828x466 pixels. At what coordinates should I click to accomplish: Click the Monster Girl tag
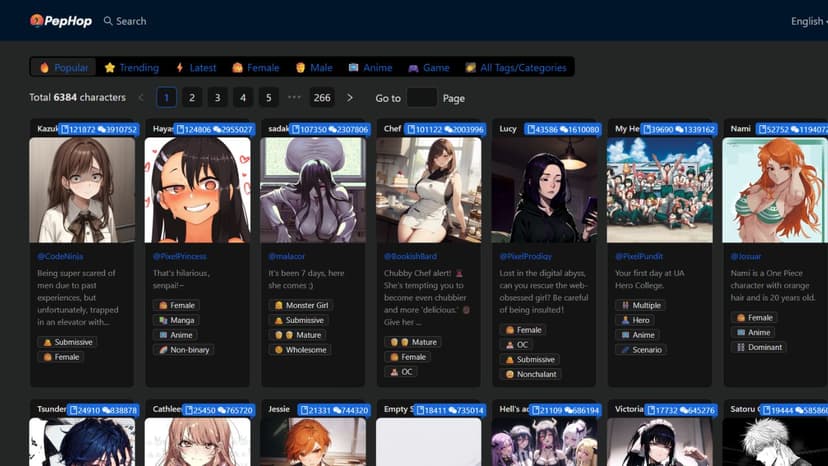[301, 305]
